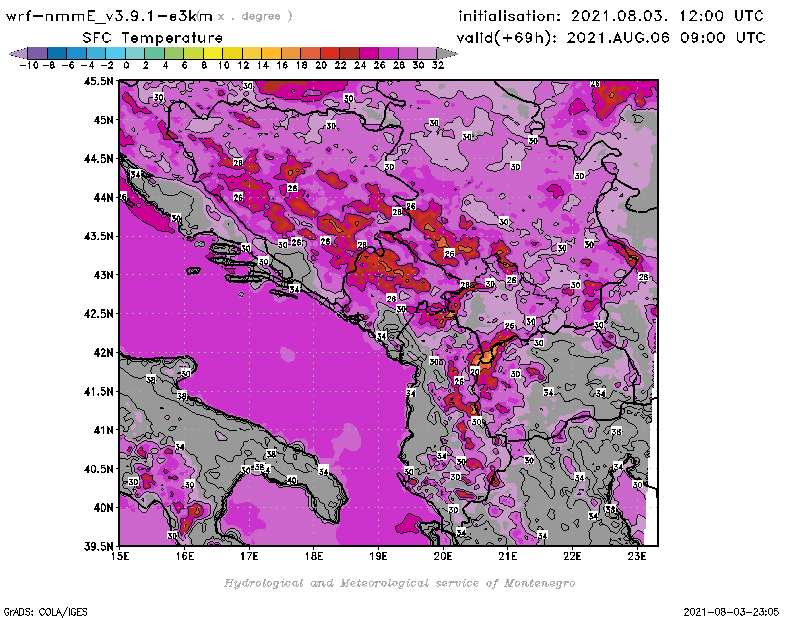Click the 18E longitude axis label

(x=314, y=556)
